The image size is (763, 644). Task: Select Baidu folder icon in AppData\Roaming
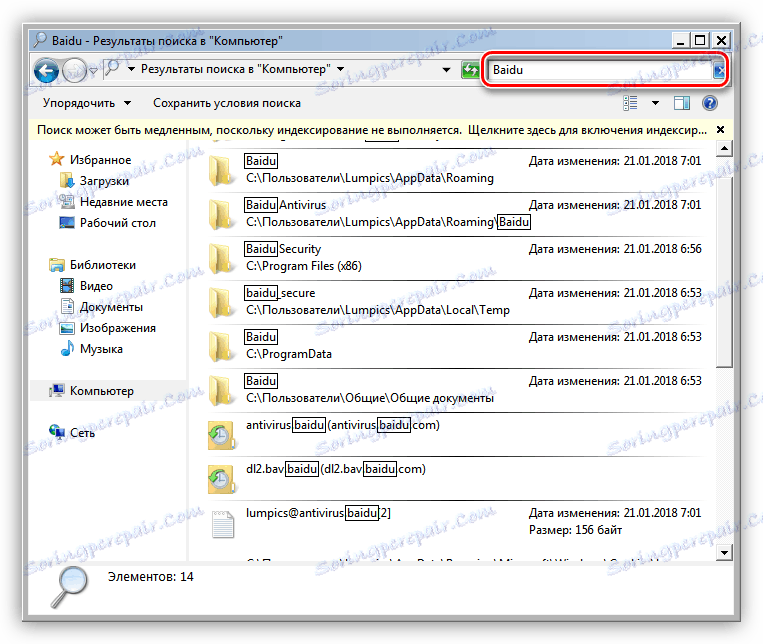[x=221, y=170]
